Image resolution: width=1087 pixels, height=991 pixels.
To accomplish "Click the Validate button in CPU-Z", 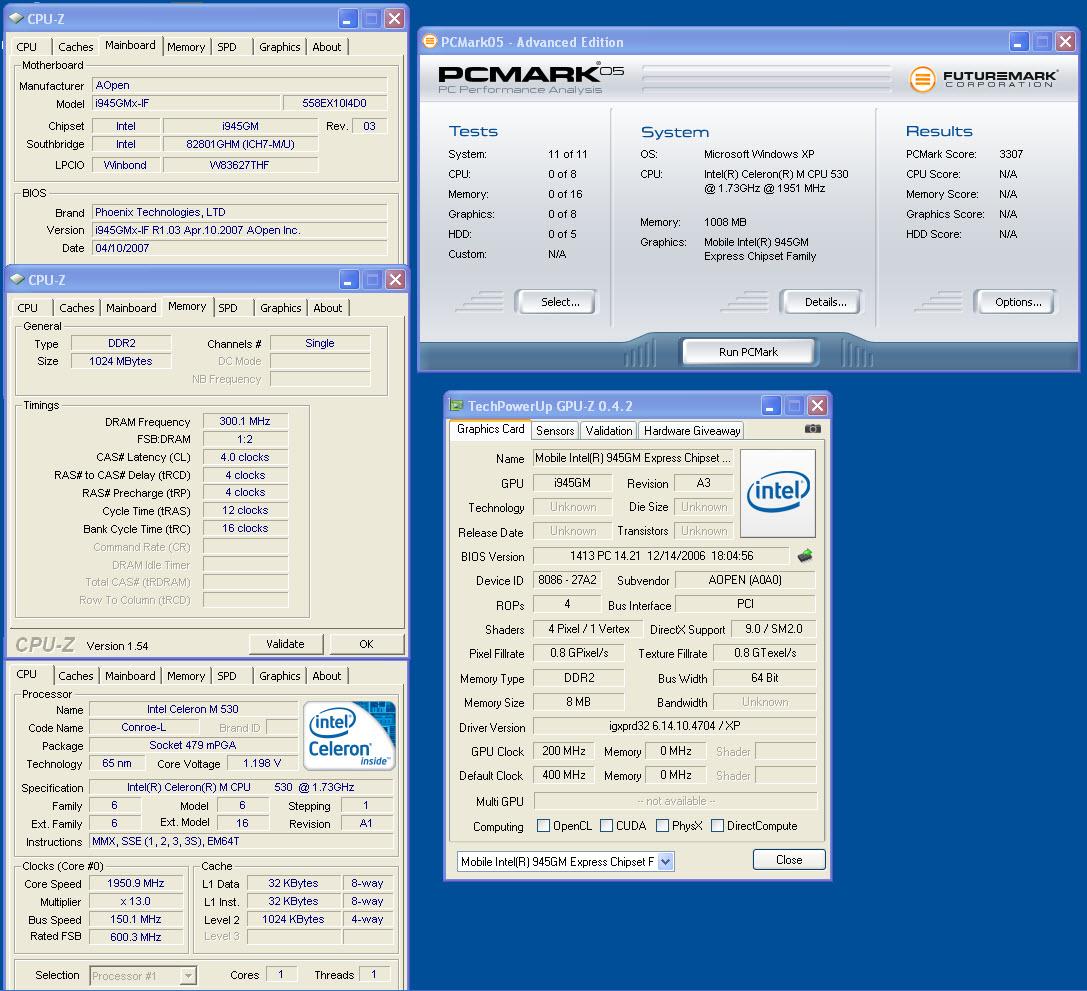I will point(286,644).
